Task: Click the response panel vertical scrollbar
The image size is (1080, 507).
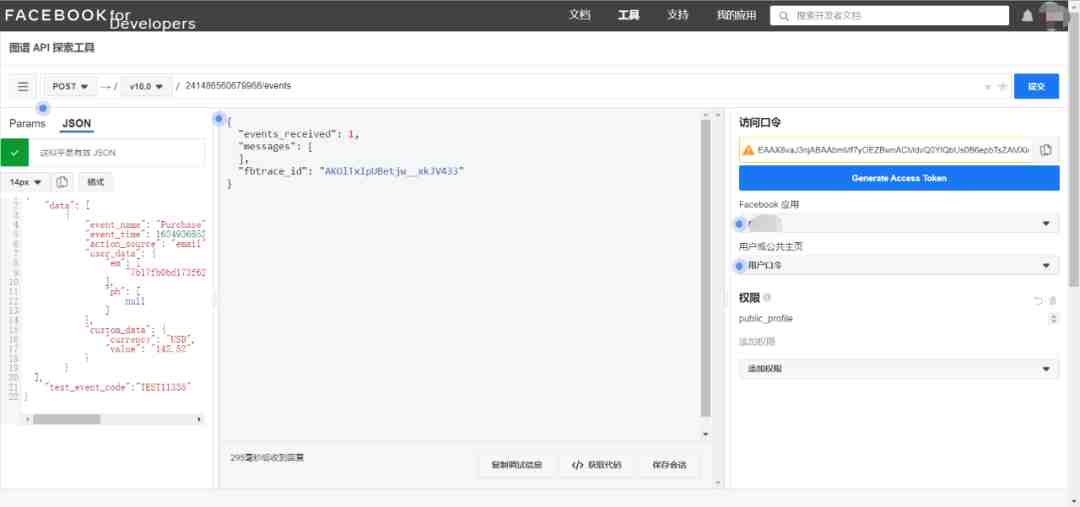Action: (705, 269)
